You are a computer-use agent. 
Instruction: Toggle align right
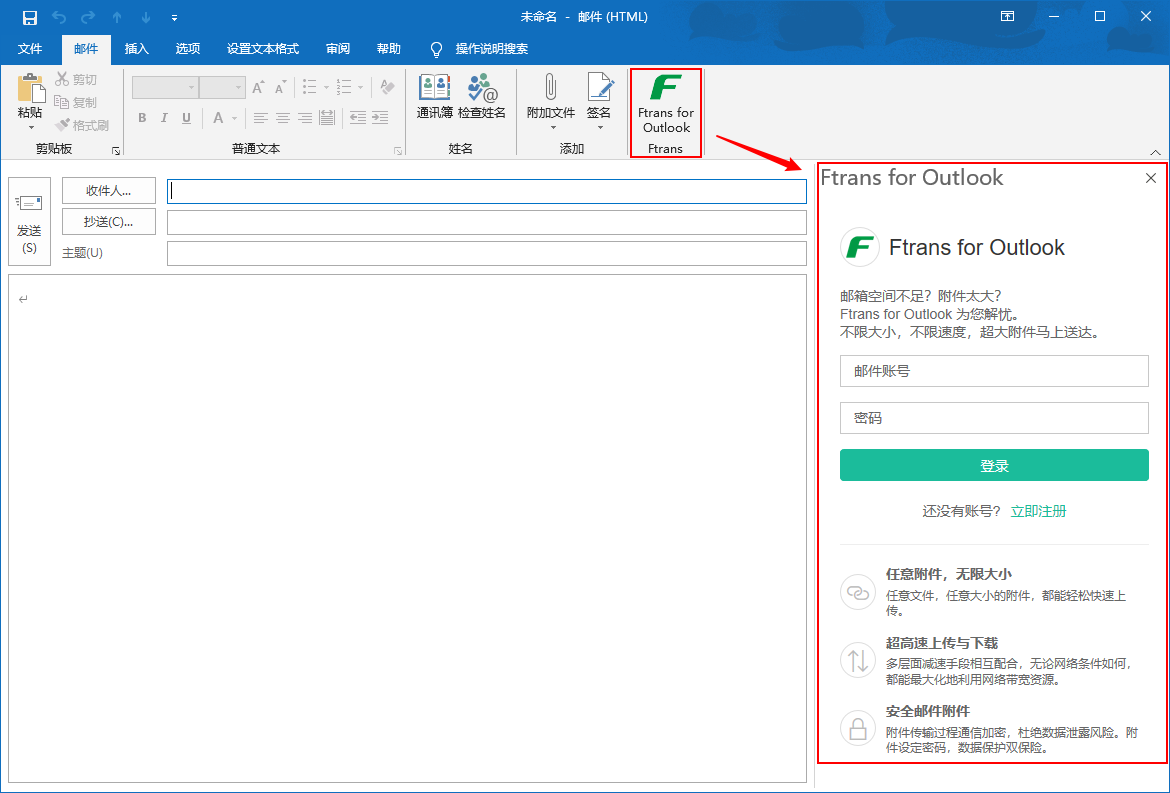point(304,117)
